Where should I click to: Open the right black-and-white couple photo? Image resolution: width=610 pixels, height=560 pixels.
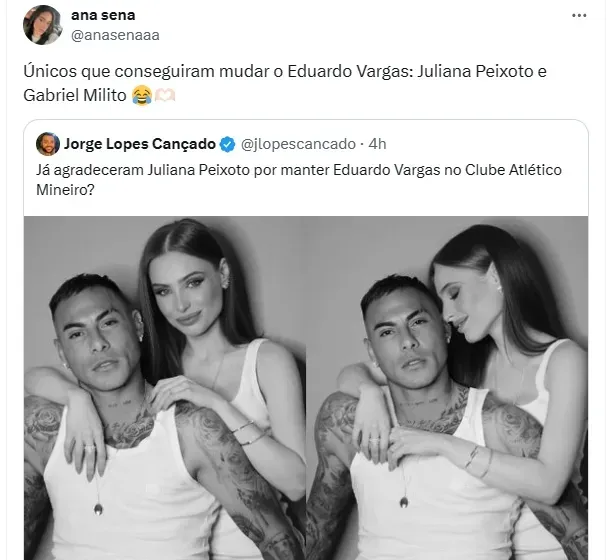tap(447, 388)
